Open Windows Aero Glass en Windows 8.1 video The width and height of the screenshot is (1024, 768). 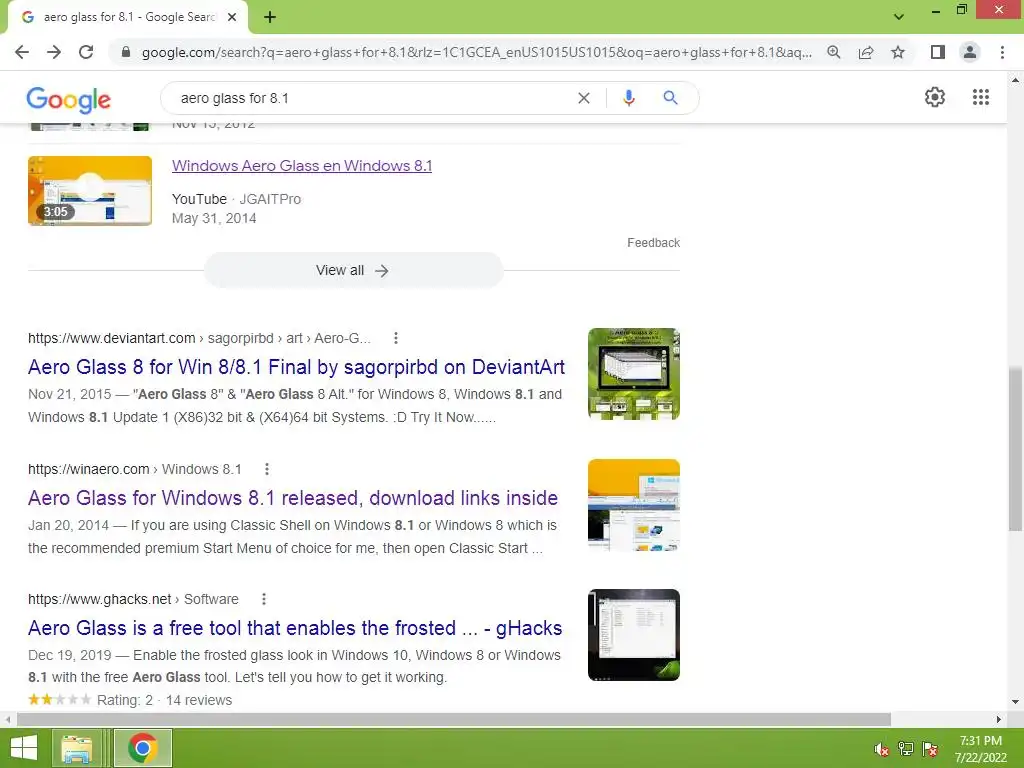pyautogui.click(x=302, y=166)
